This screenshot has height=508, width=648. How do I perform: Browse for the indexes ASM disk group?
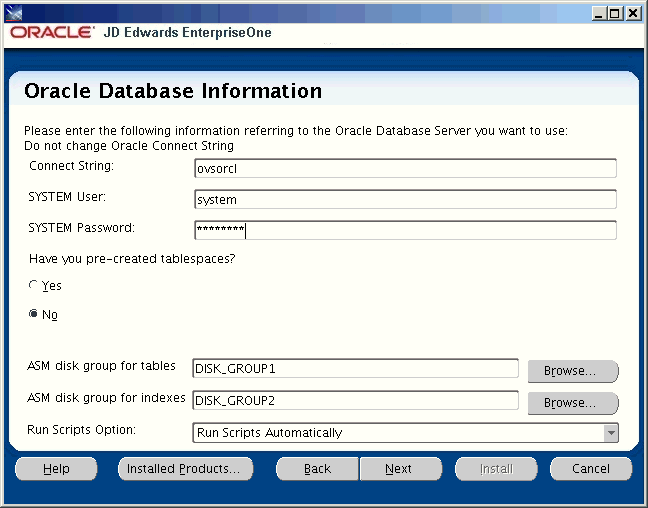tap(573, 403)
